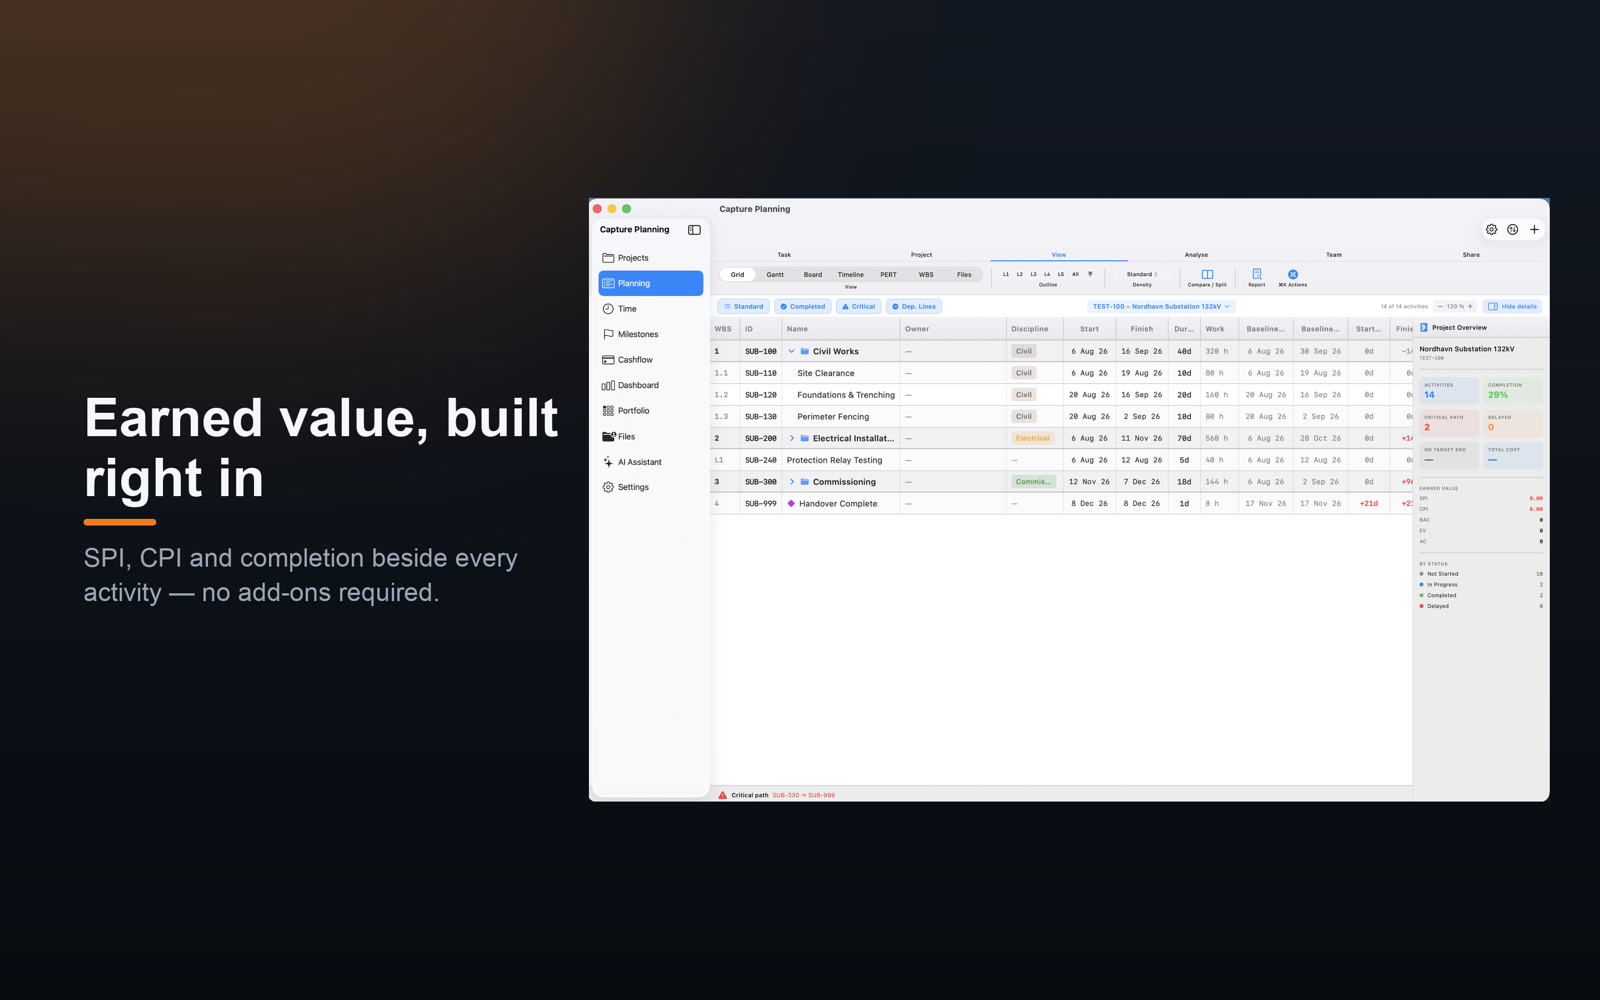Launch the AI Assistant
Viewport: 1600px width, 1000px height.
[x=650, y=462]
